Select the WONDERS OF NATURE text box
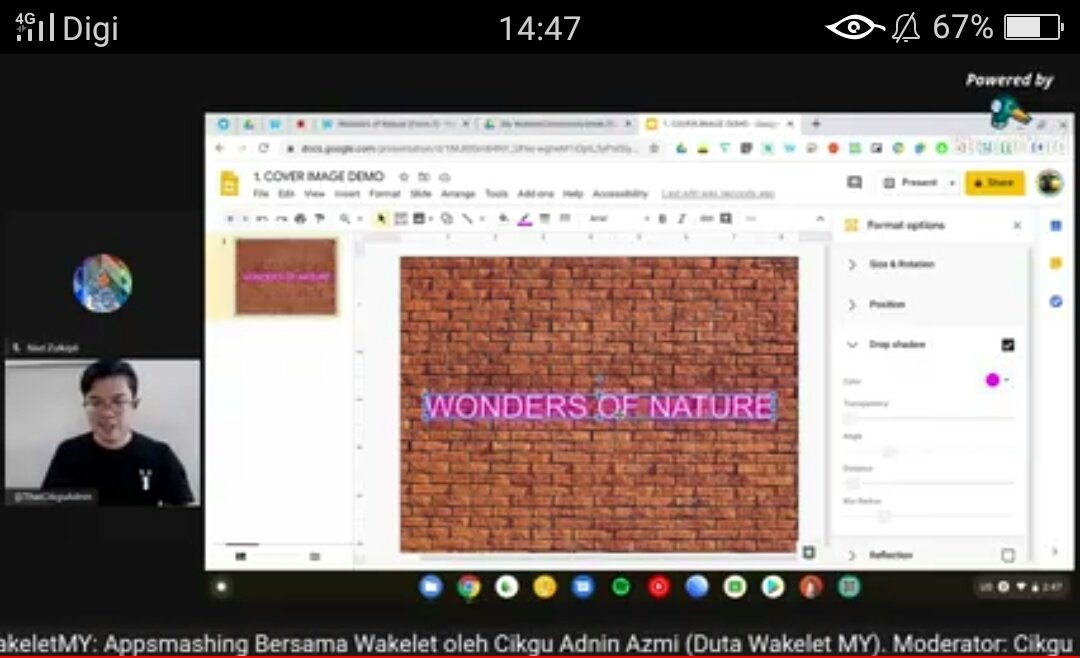Screen dimensions: 1080x658 (x=599, y=406)
